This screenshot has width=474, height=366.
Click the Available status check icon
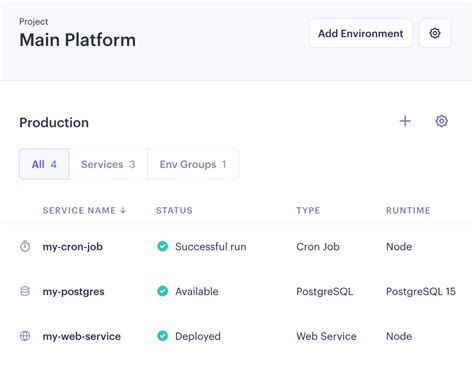click(163, 291)
